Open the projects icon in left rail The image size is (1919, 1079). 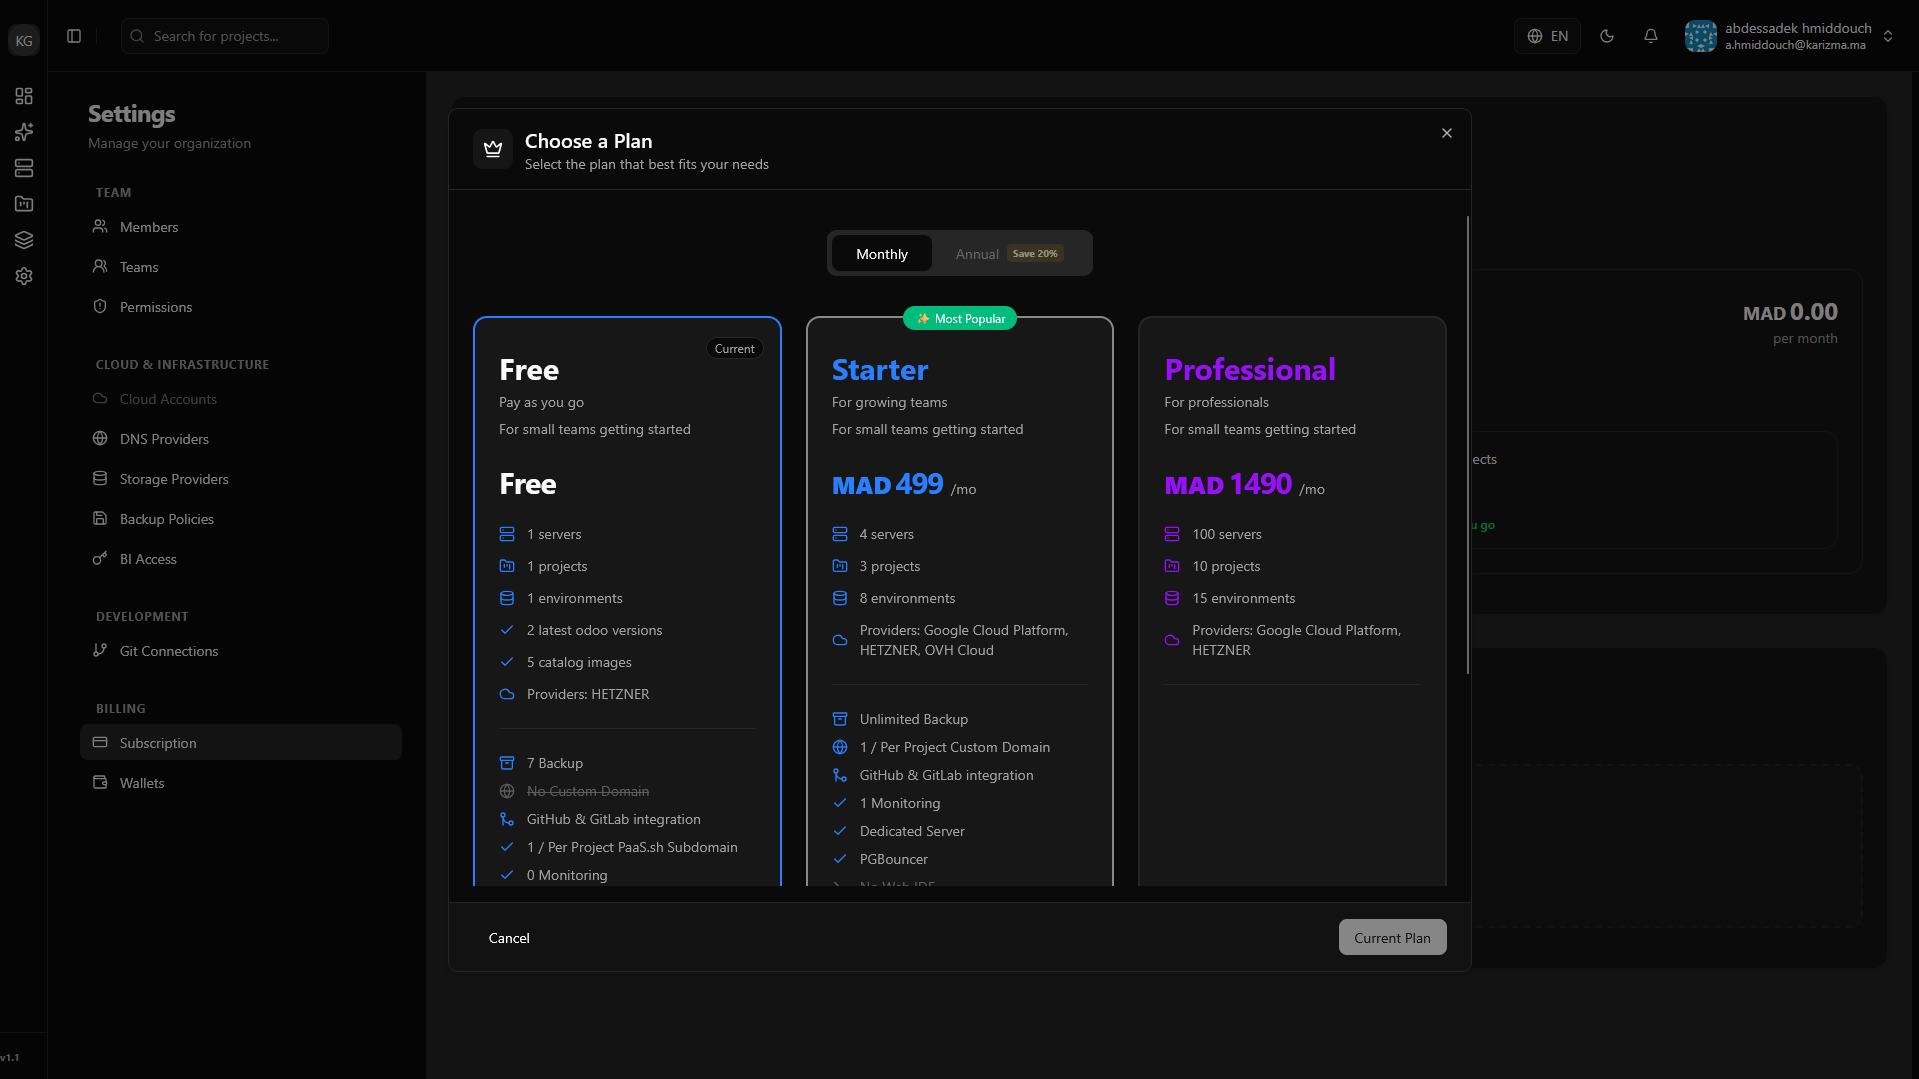[x=24, y=204]
